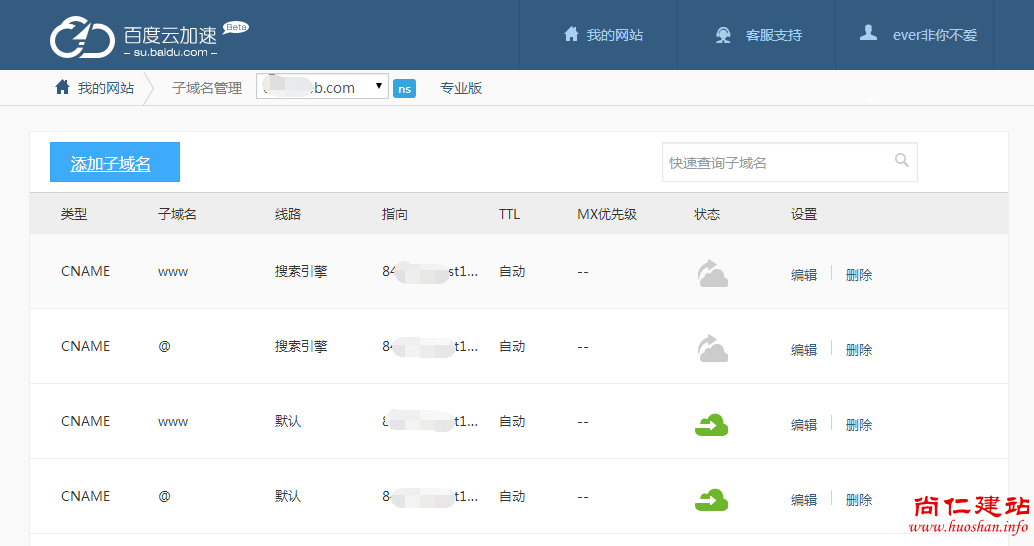Image resolution: width=1034 pixels, height=546 pixels.
Task: Click the 快速查询子域名 search field
Action: [775, 162]
